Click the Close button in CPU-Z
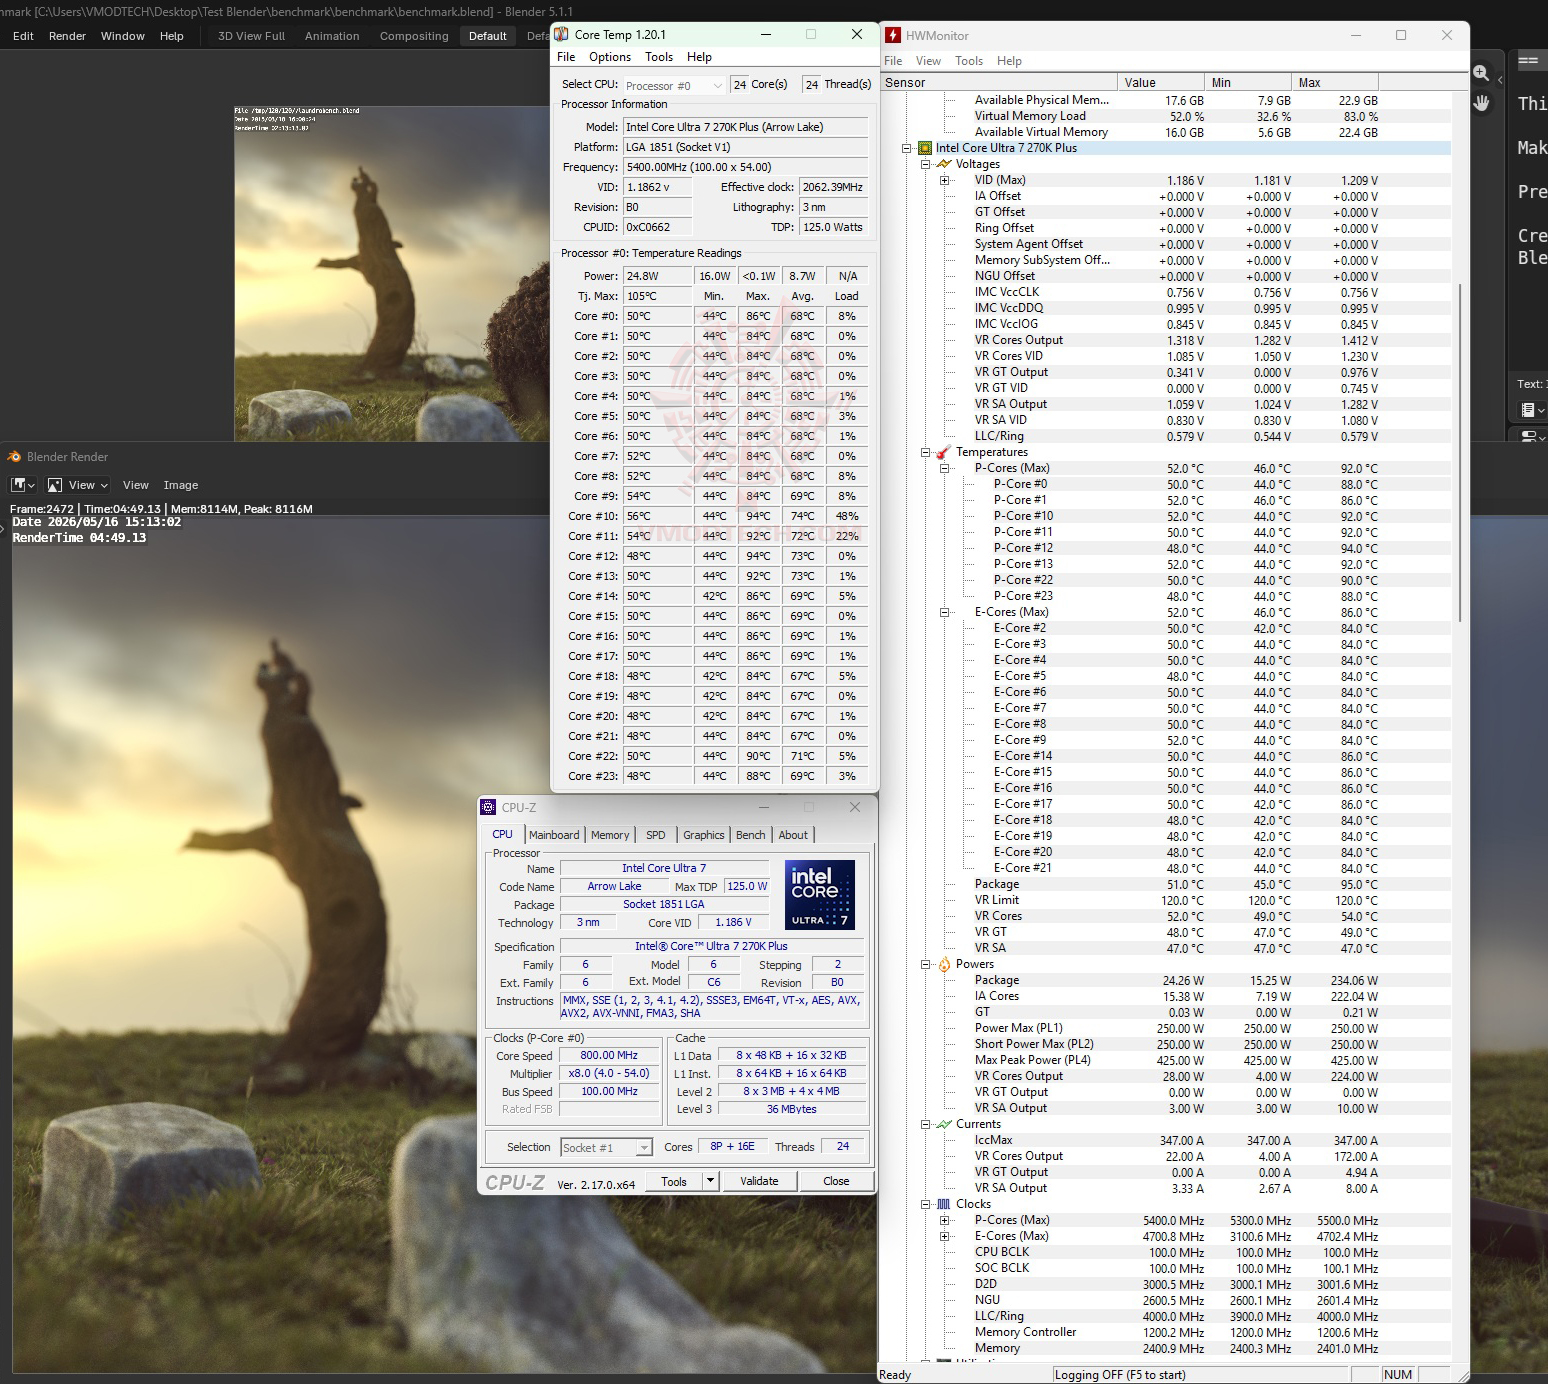 pos(836,1181)
